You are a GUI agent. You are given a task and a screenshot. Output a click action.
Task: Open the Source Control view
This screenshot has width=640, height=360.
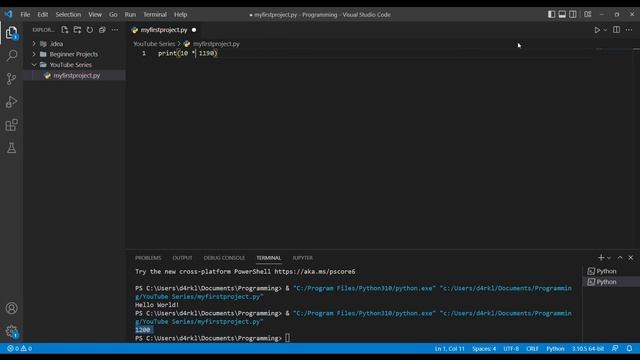pos(11,79)
